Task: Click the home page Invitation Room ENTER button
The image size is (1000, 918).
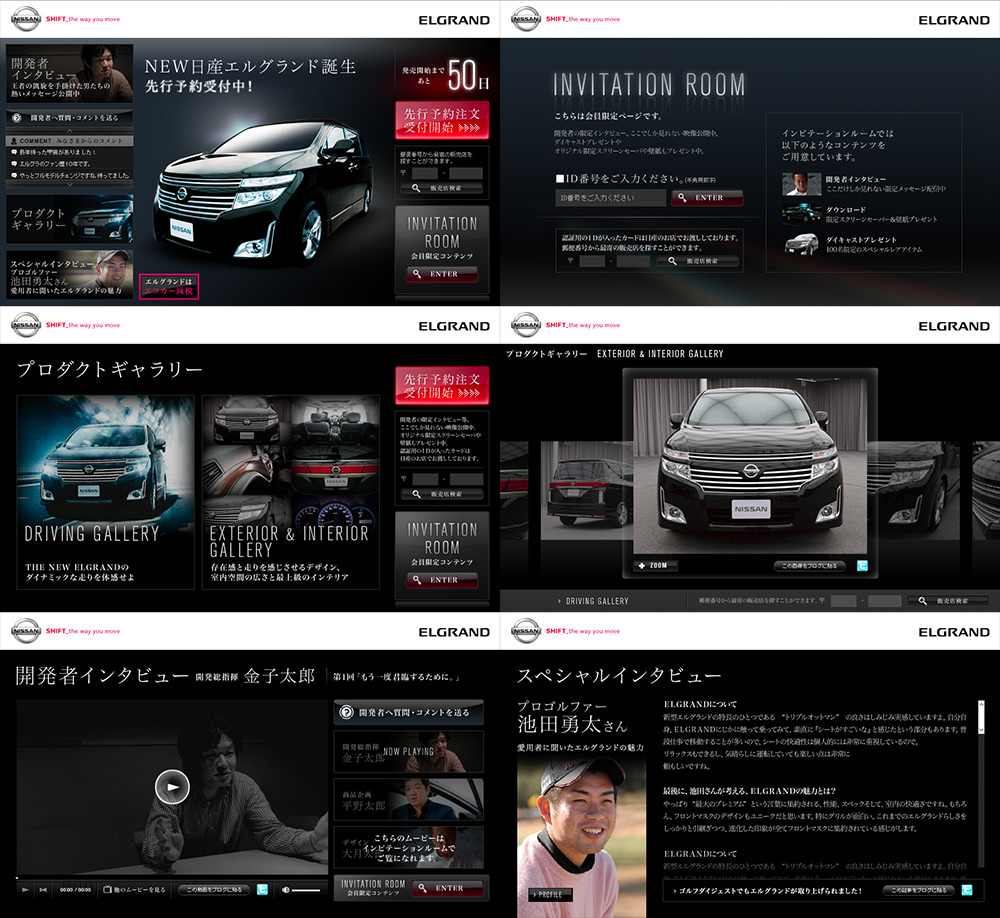Action: tap(442, 274)
